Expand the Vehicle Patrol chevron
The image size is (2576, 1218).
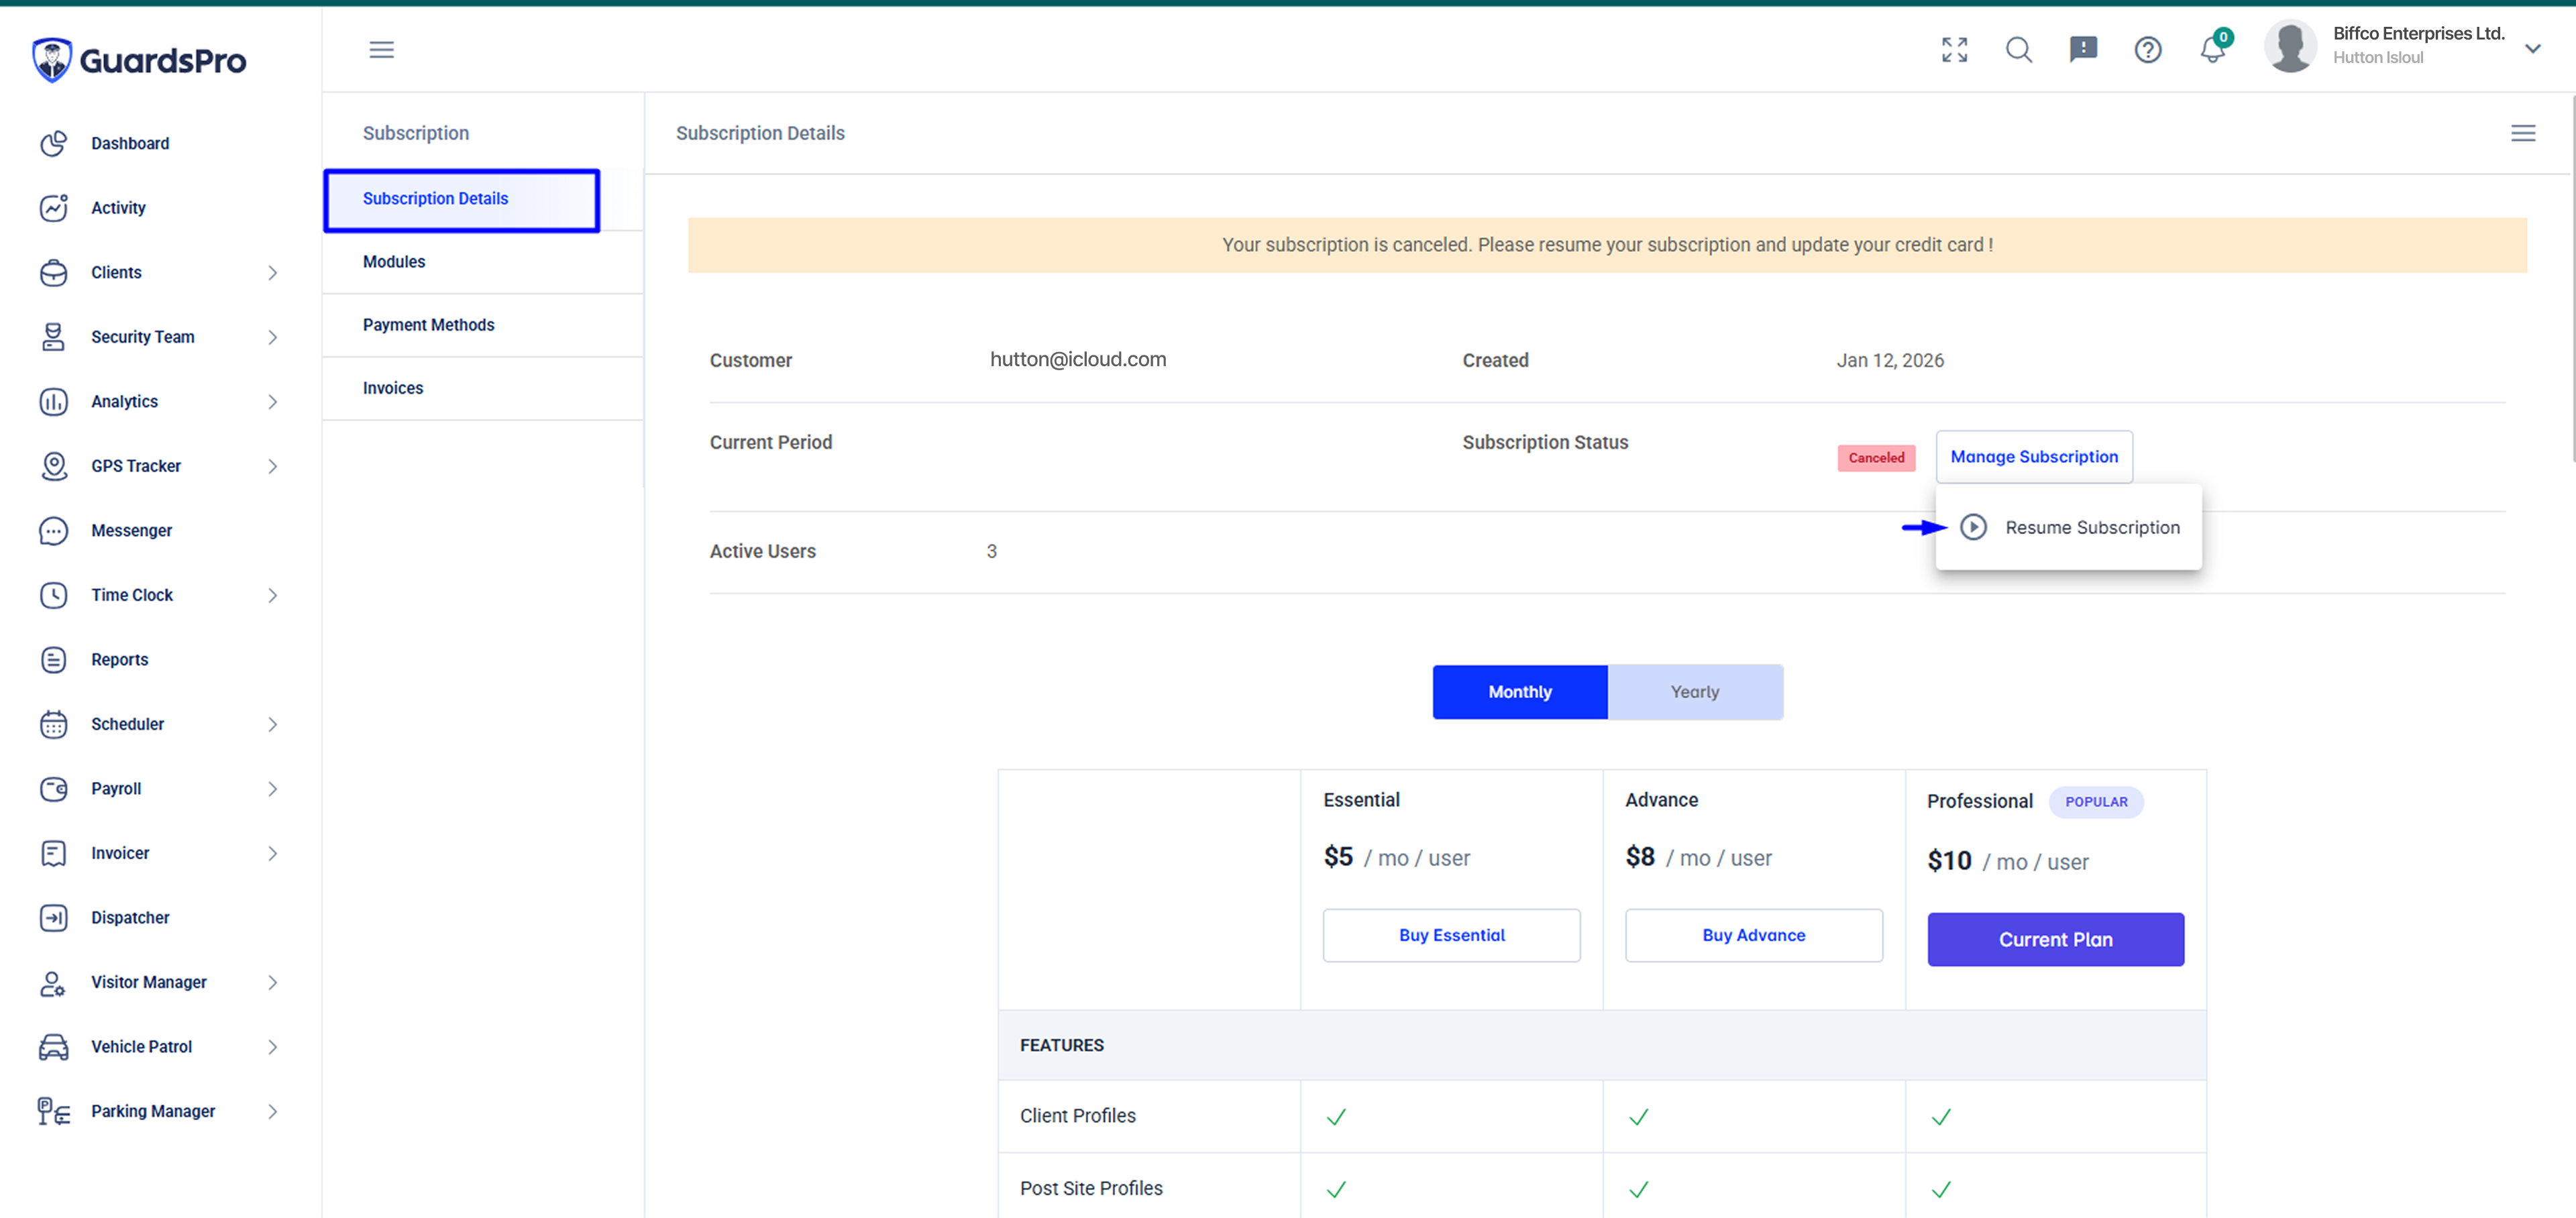pyautogui.click(x=272, y=1047)
